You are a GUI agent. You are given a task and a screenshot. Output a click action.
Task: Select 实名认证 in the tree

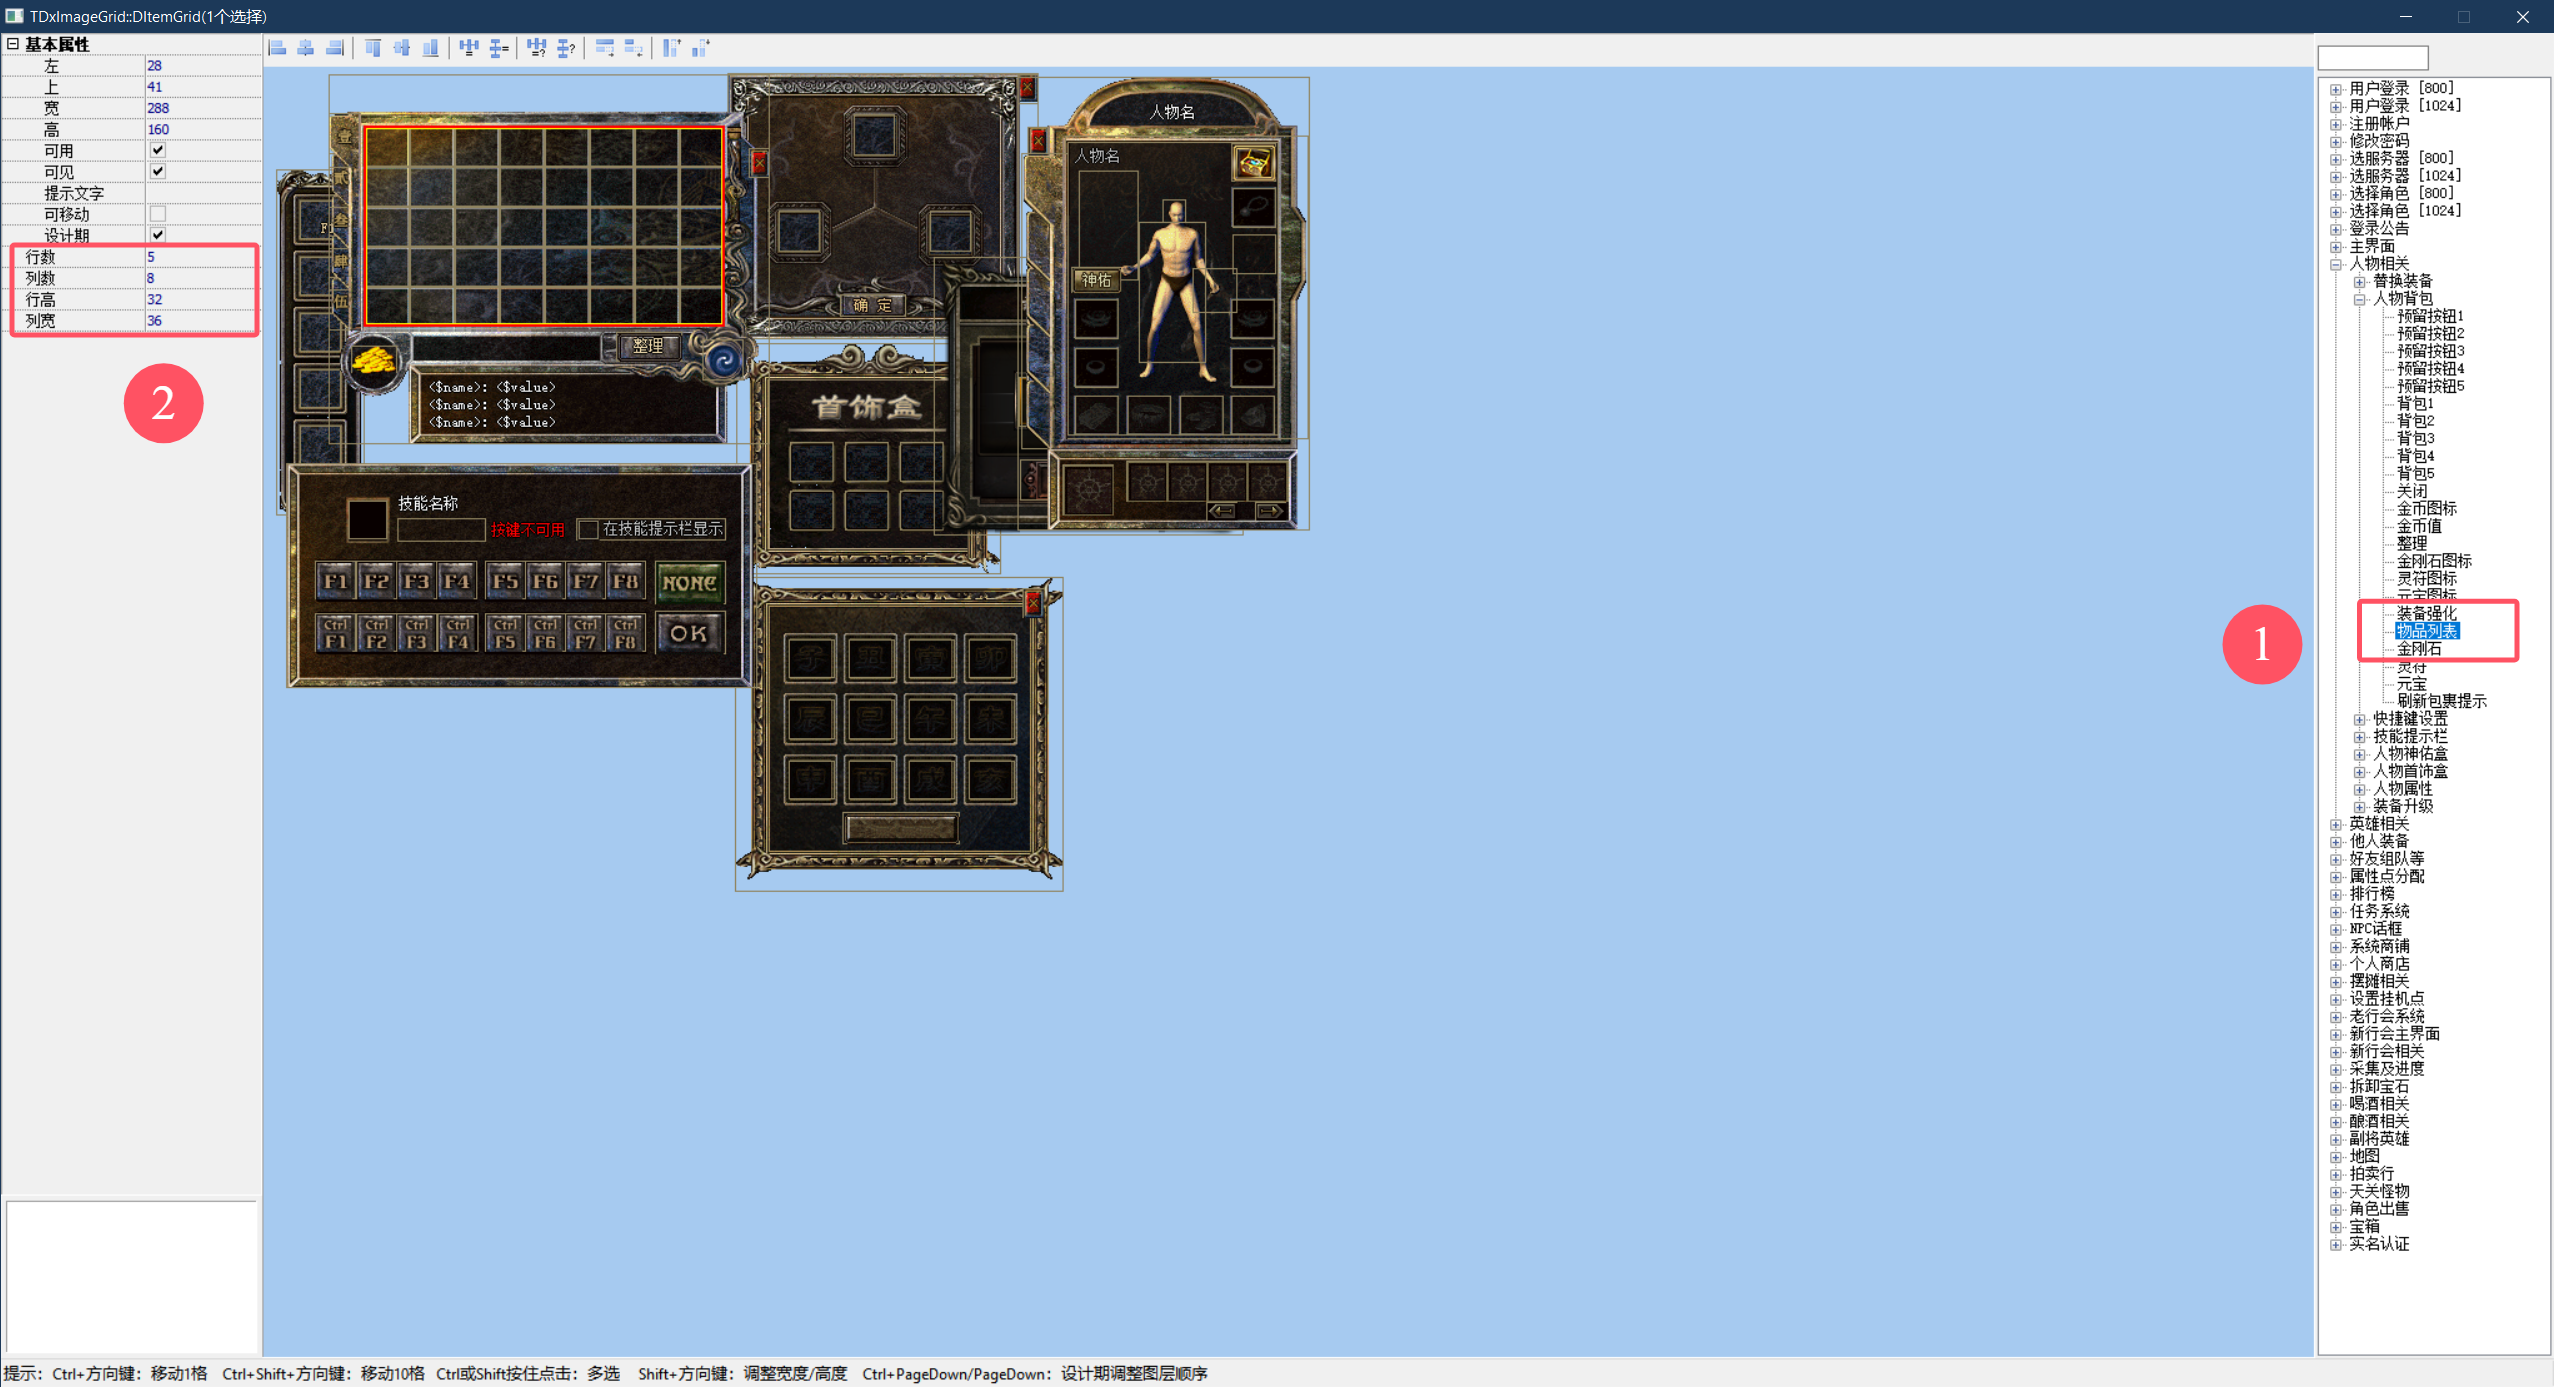pyautogui.click(x=2379, y=1244)
